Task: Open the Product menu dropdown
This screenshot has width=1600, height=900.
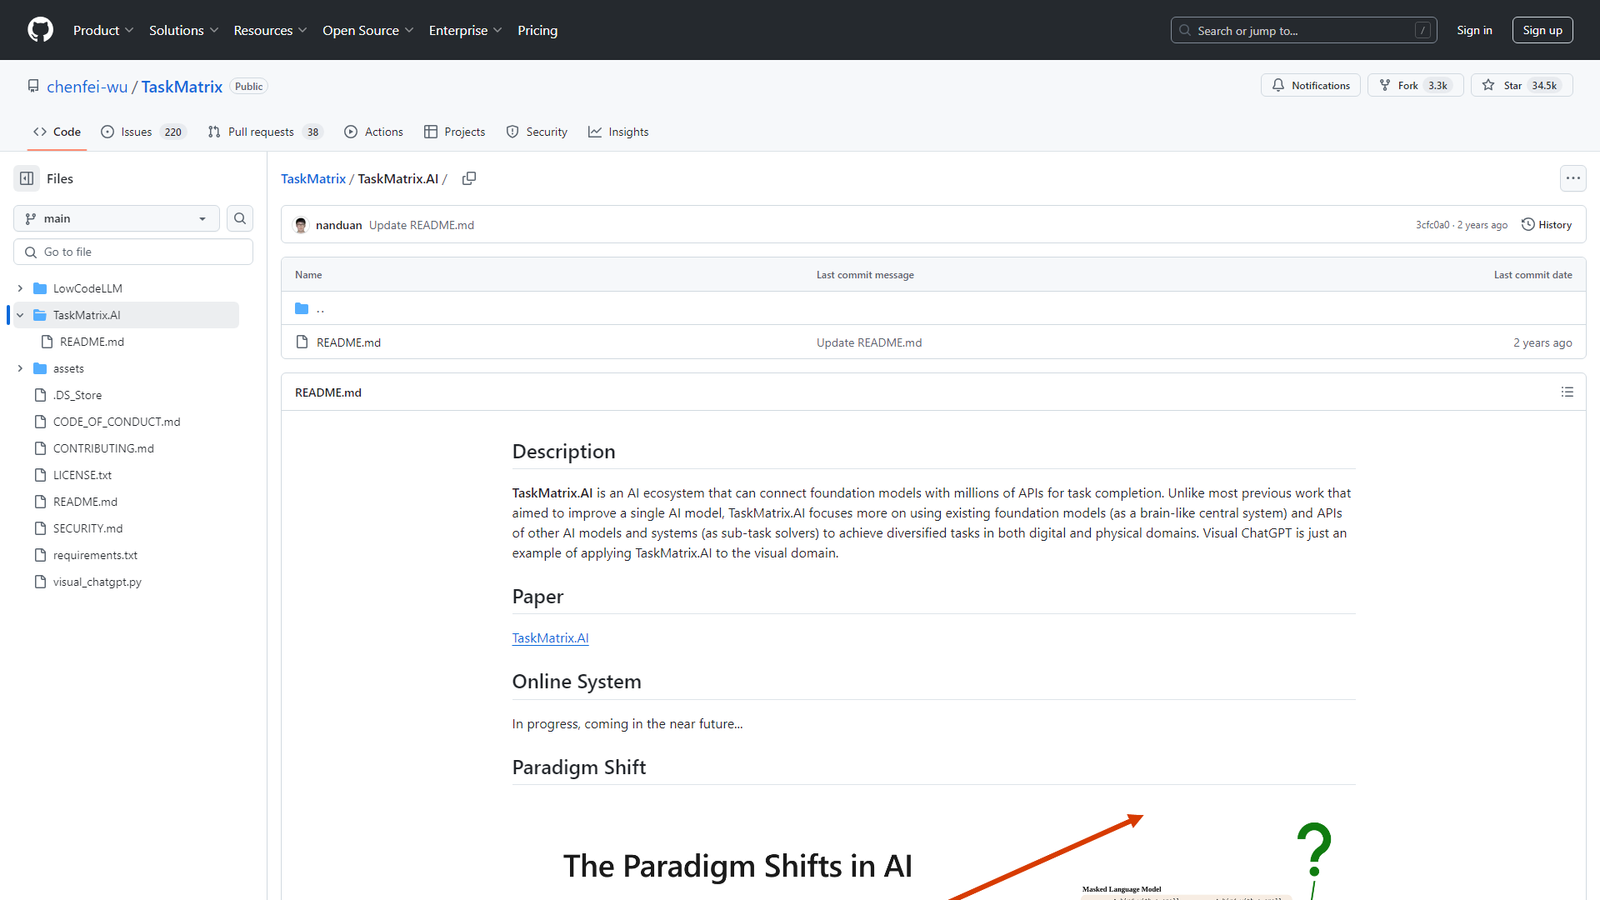Action: tap(103, 30)
